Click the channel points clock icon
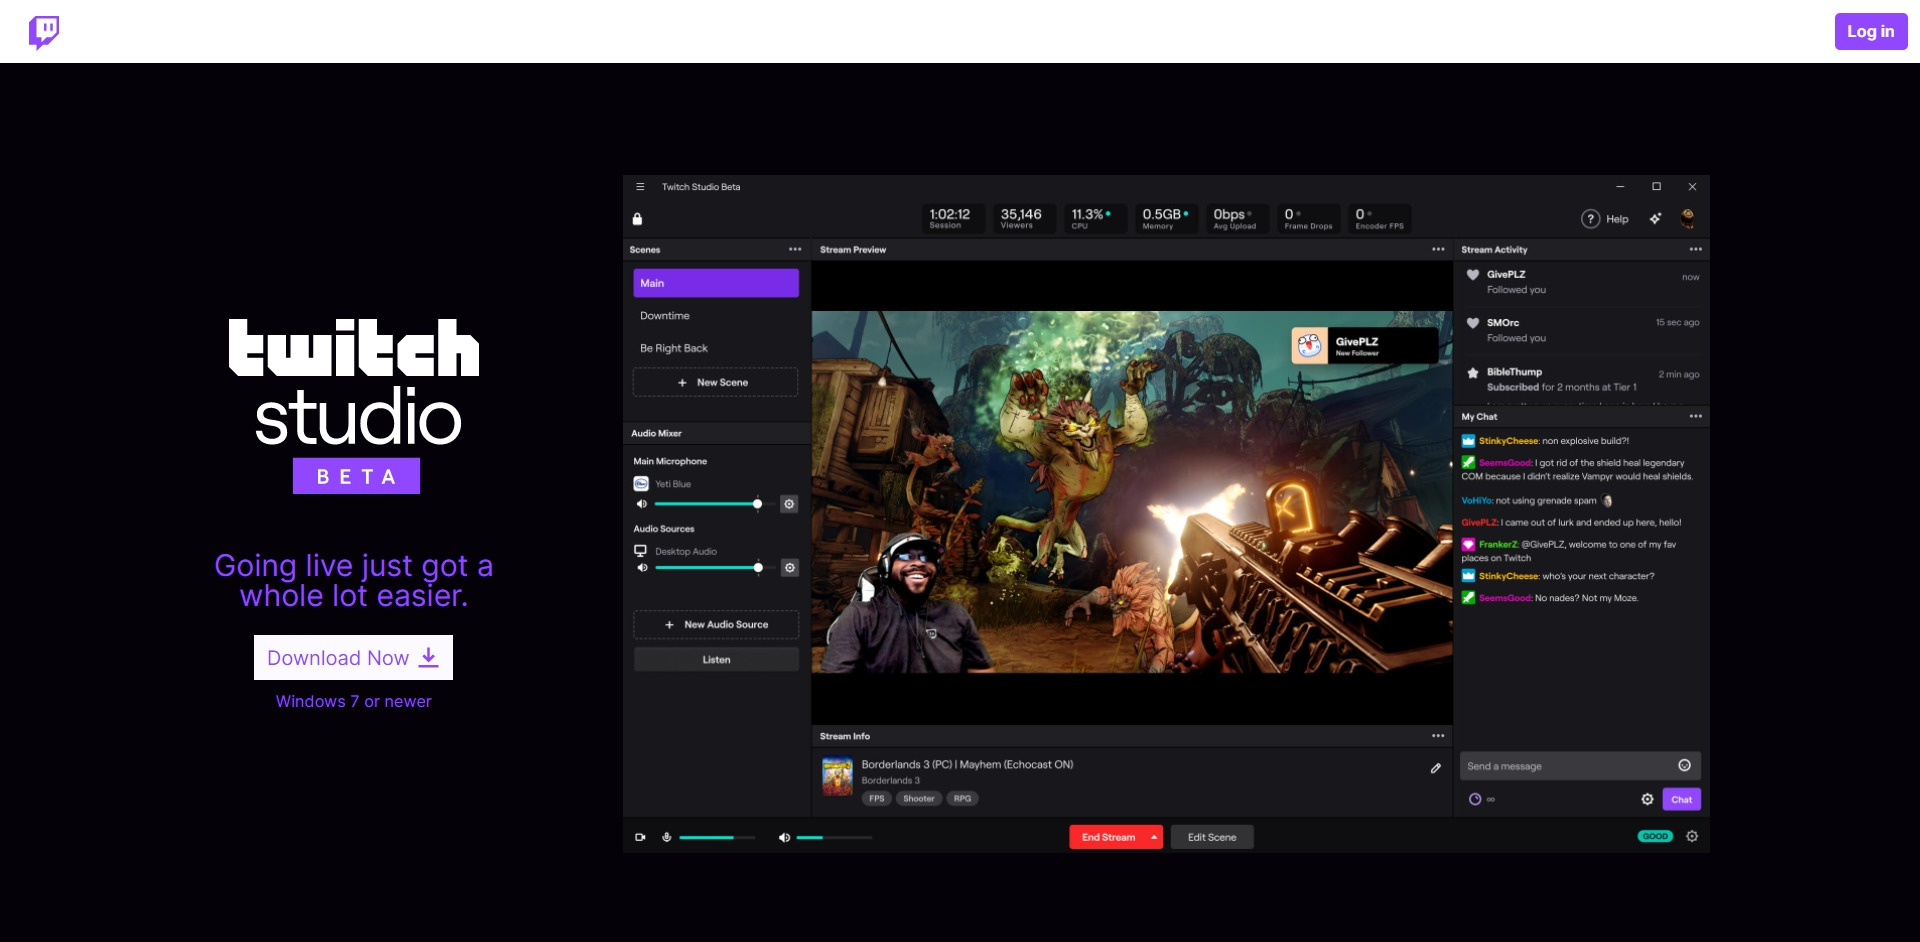Screen dimensions: 1920x942 coord(1474,799)
